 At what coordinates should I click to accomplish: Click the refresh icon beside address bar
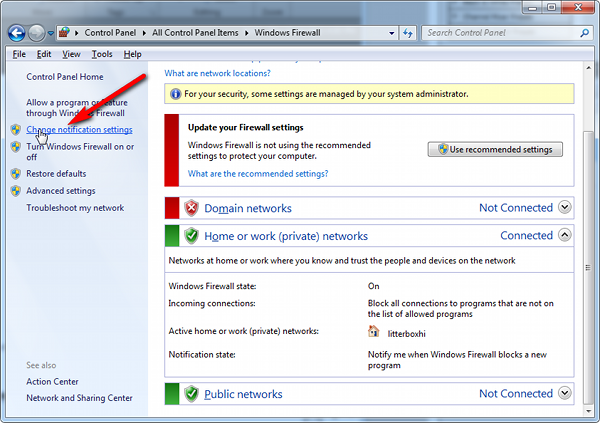(408, 33)
